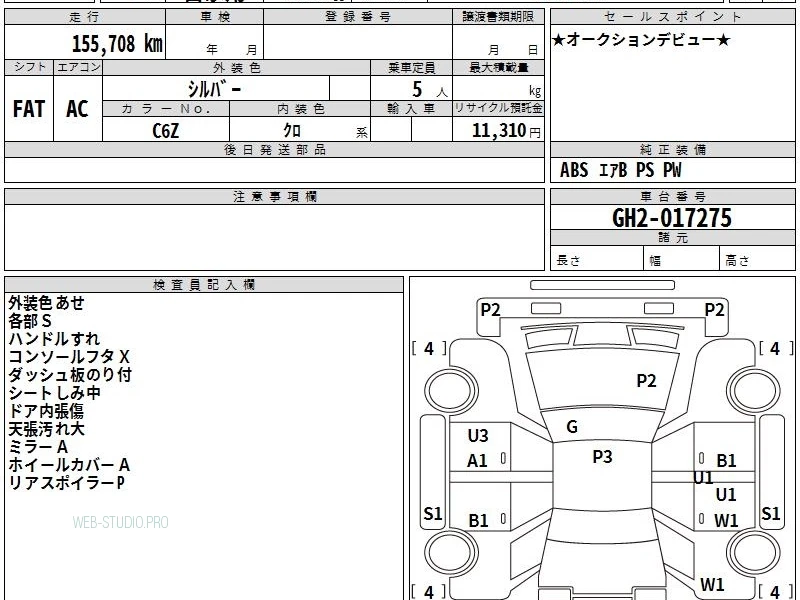The image size is (800, 600).
Task: Click the カラーNo. header cell
Action: coord(166,109)
